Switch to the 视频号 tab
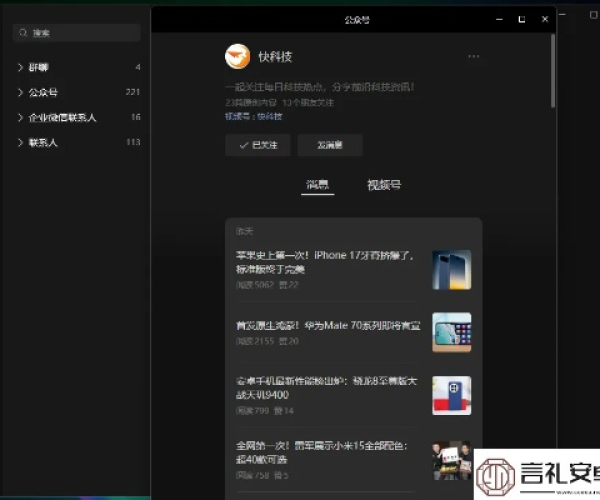This screenshot has height=500, width=600. click(384, 185)
